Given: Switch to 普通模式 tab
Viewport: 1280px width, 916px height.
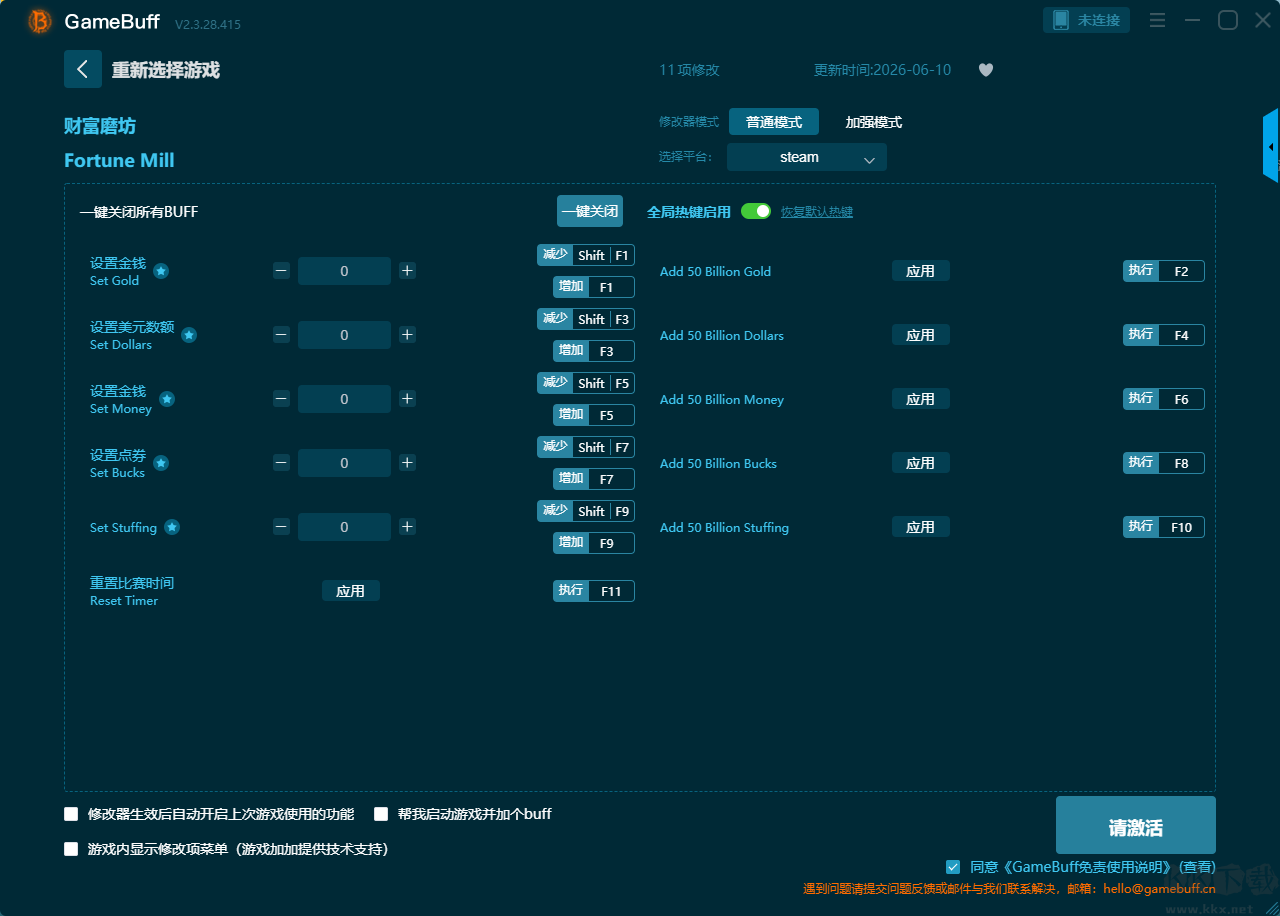Looking at the screenshot, I should [x=774, y=122].
